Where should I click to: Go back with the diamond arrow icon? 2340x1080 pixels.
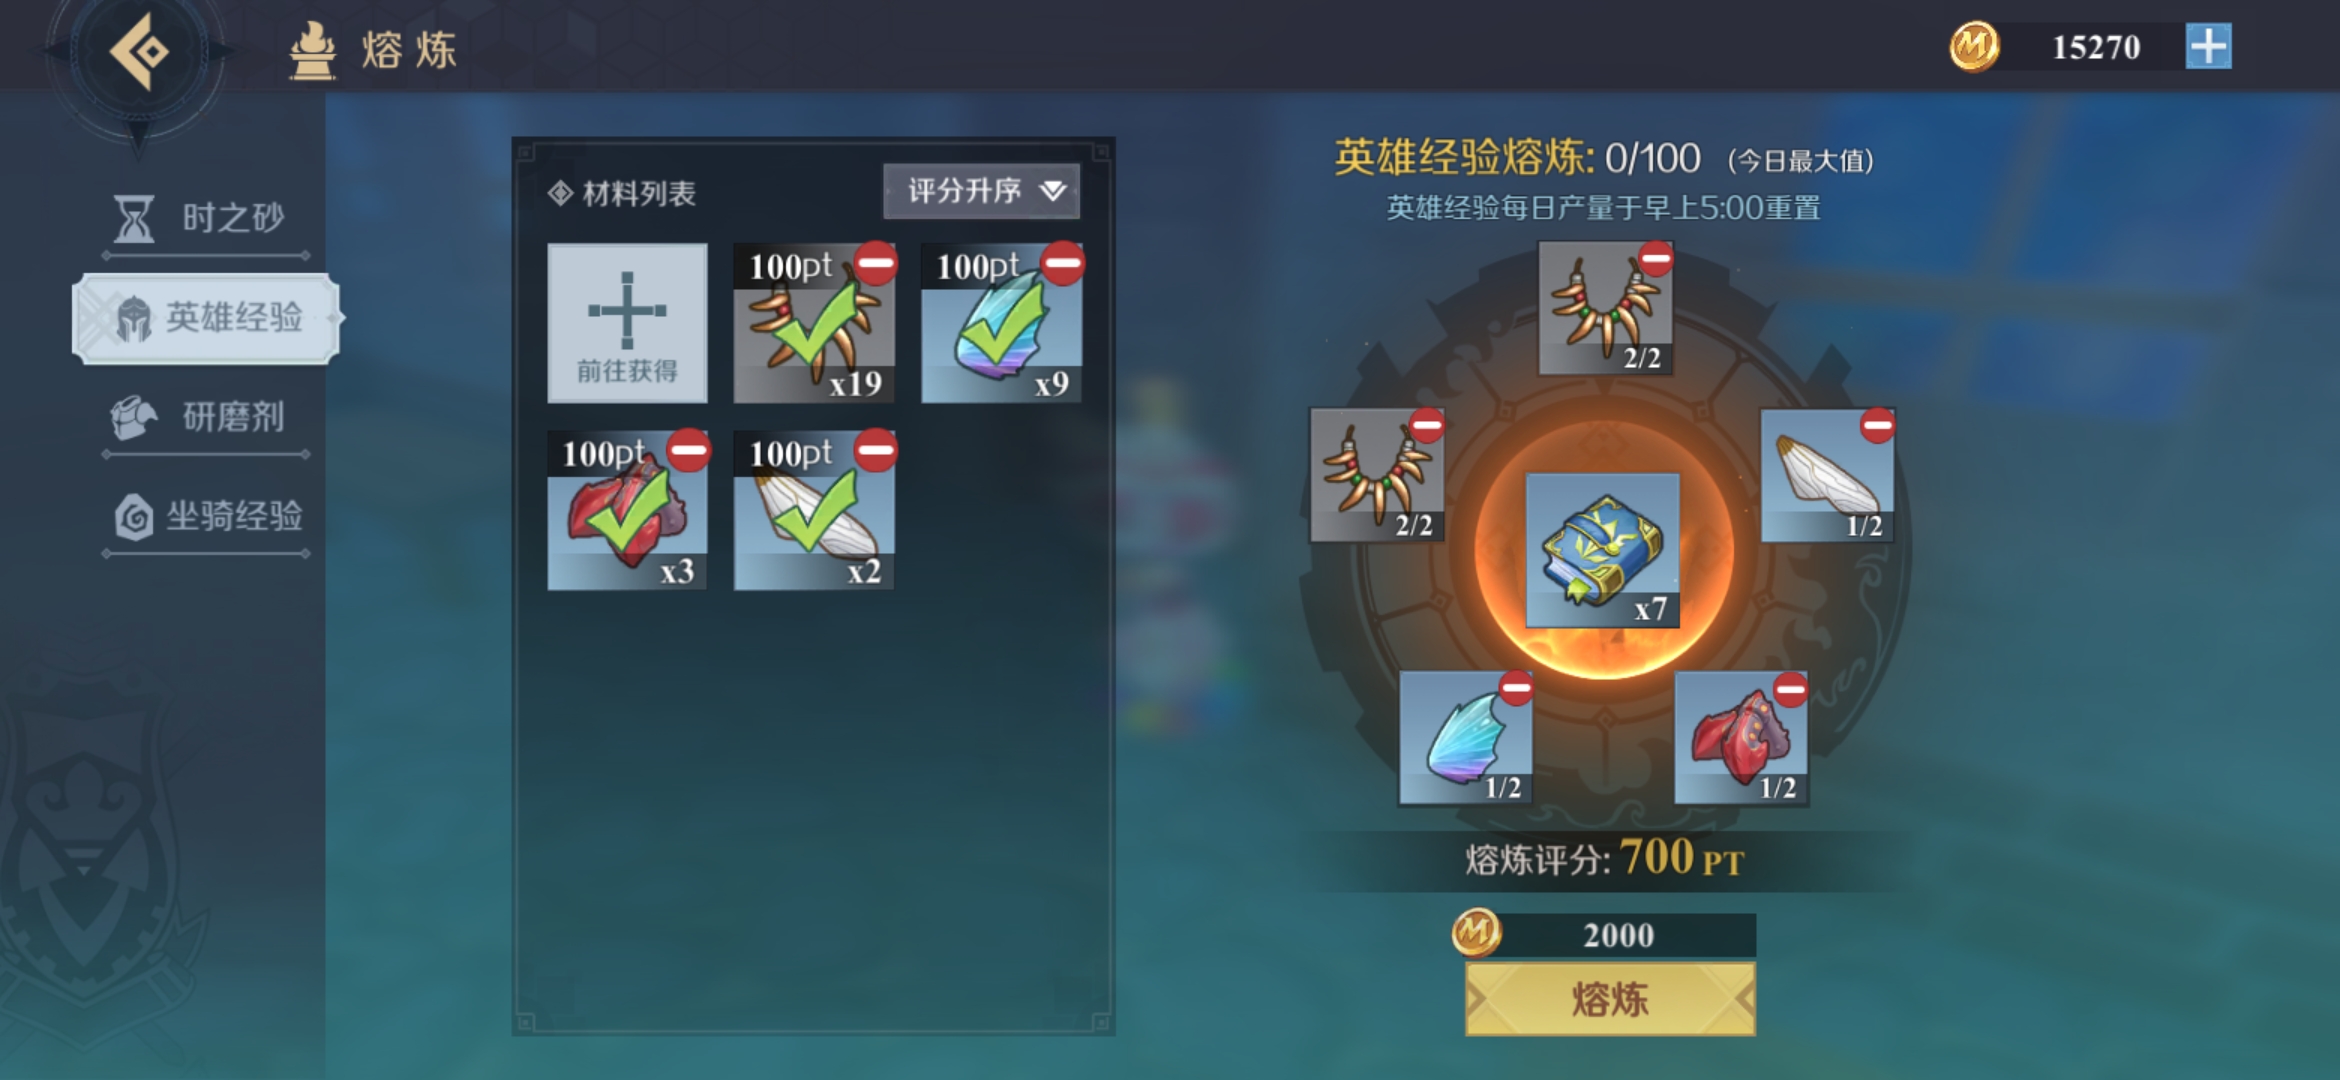click(x=139, y=50)
